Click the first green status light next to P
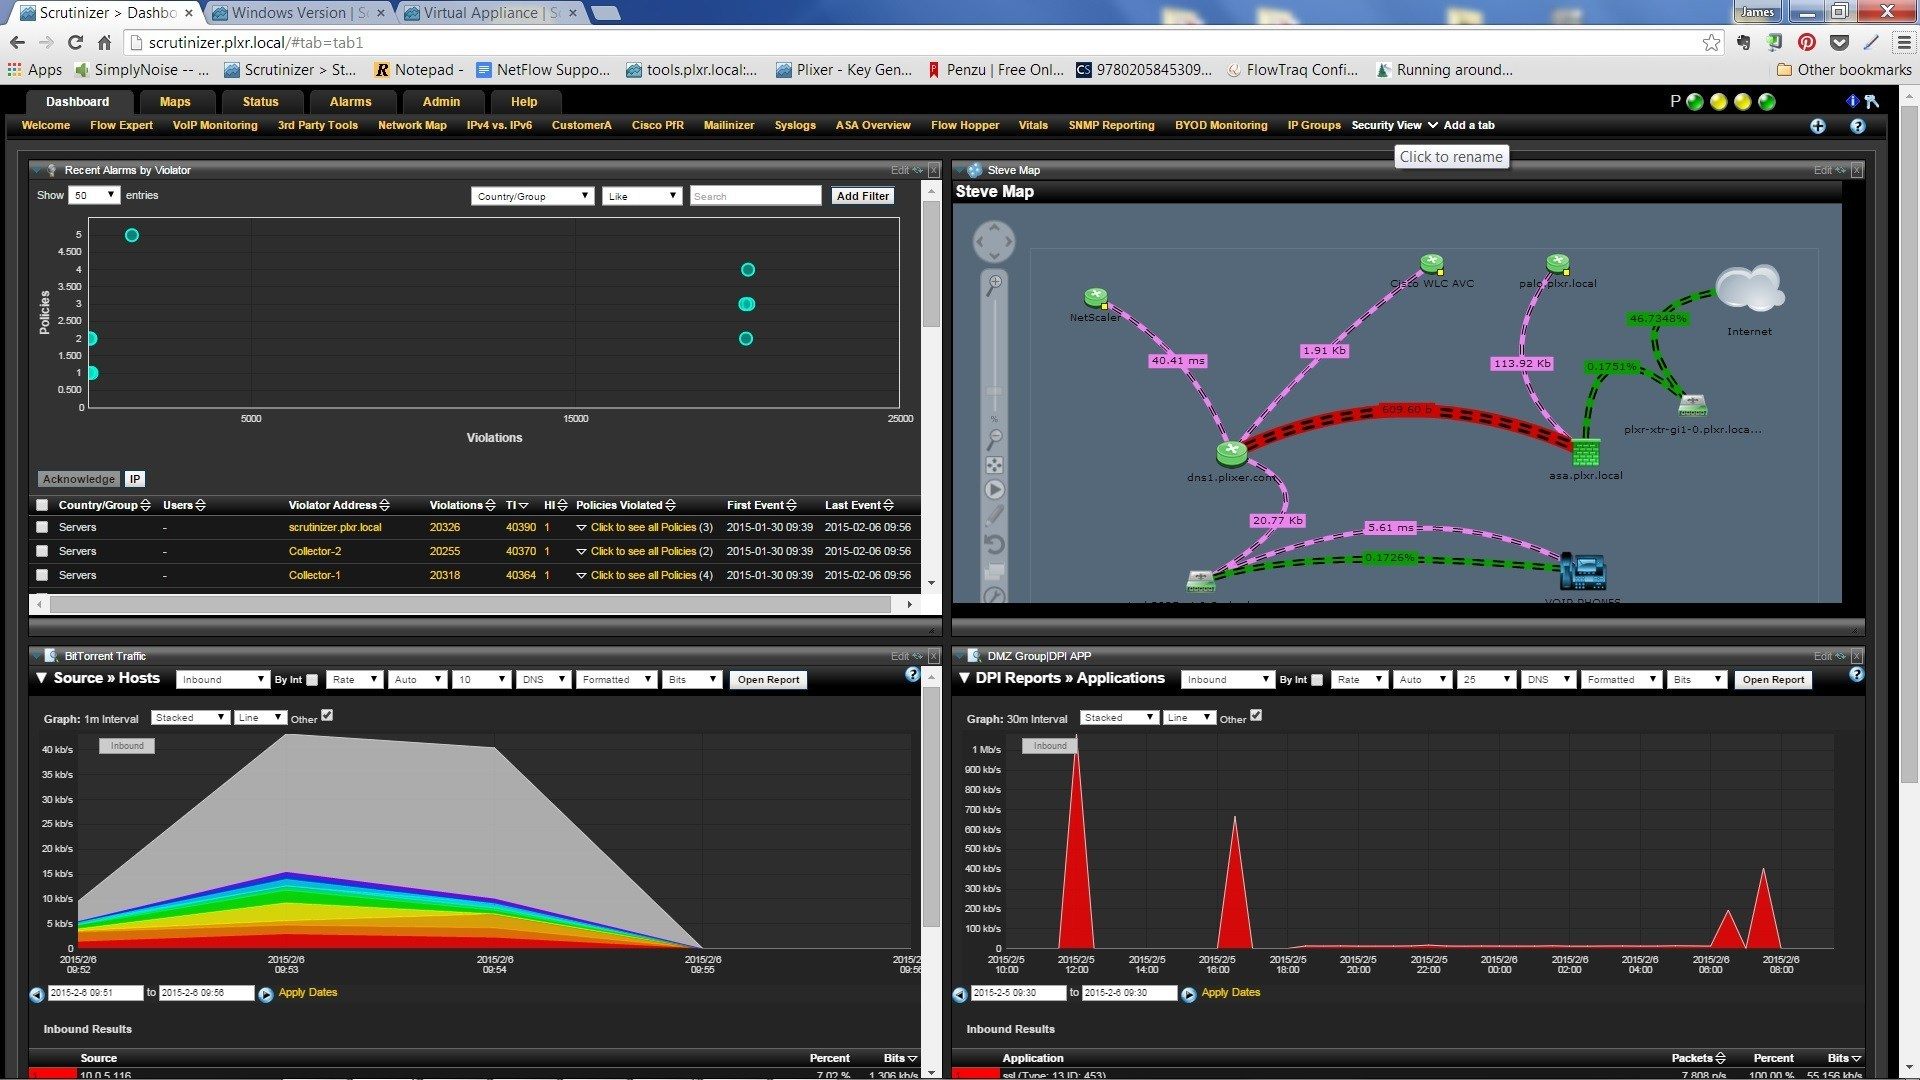1920x1080 pixels. (1694, 101)
